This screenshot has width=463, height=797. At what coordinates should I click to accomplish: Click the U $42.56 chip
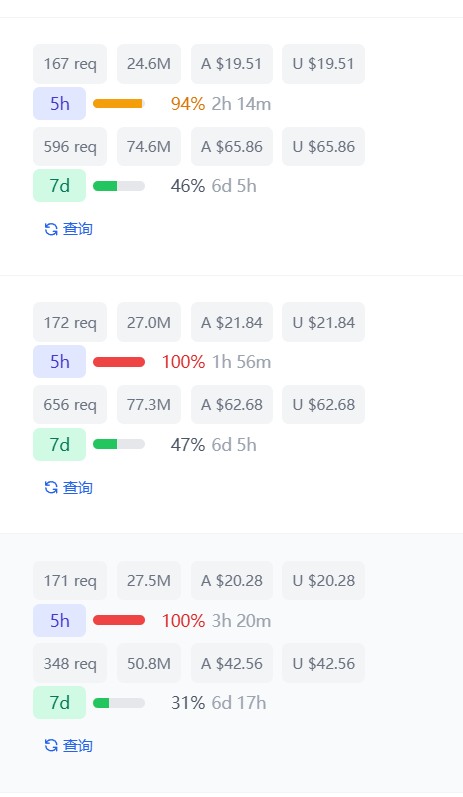[324, 663]
